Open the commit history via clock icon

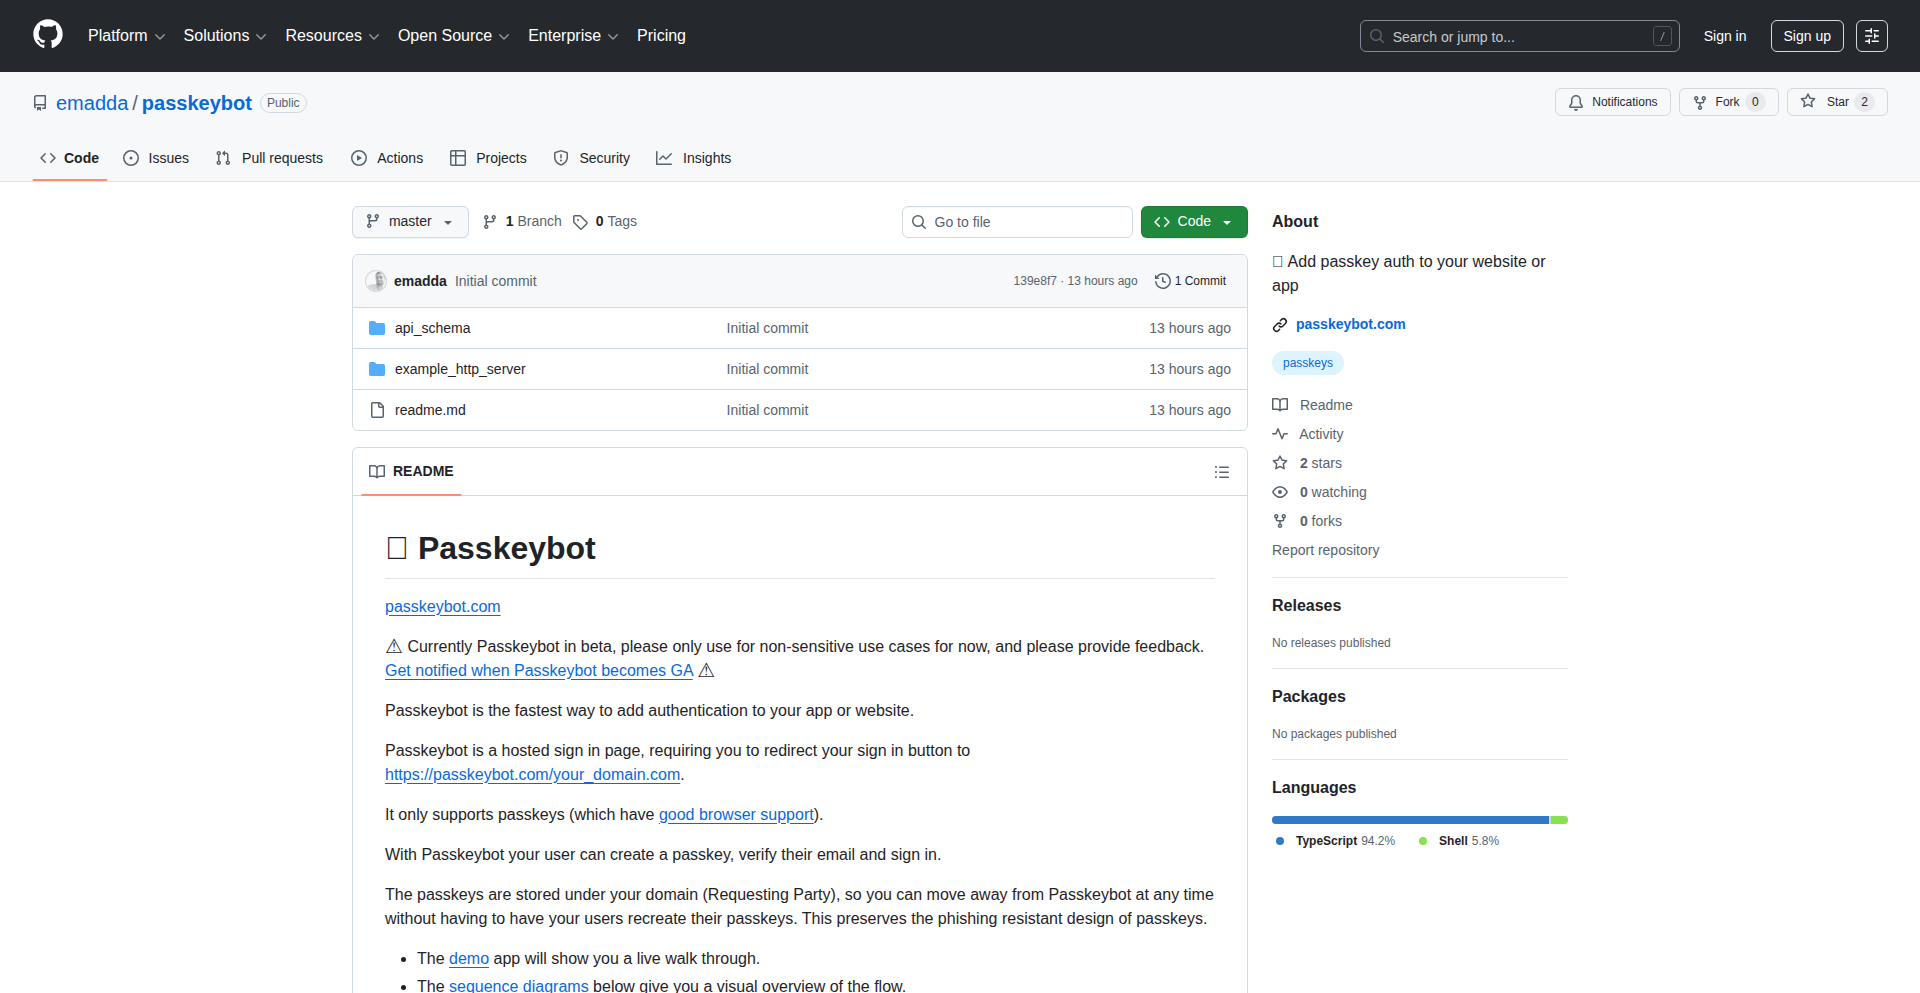(x=1161, y=281)
